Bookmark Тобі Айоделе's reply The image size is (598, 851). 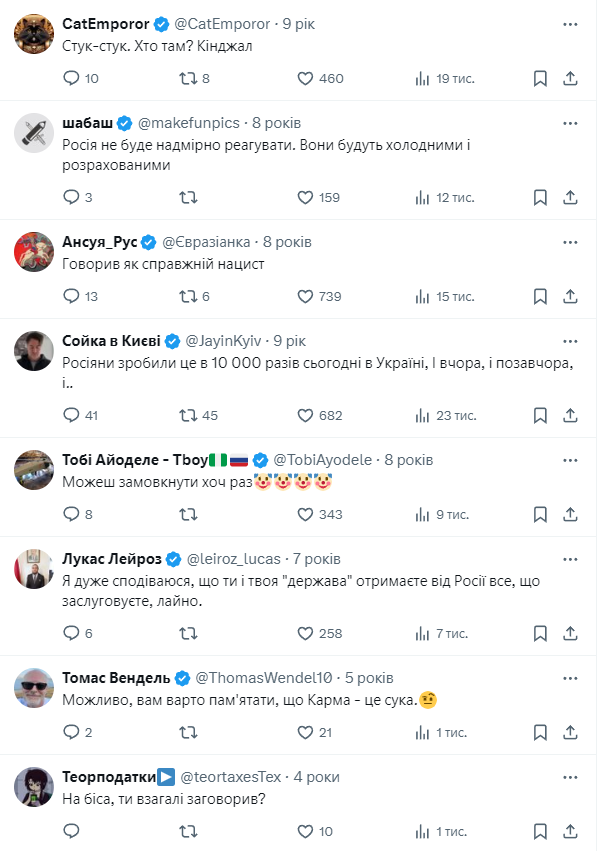540,513
